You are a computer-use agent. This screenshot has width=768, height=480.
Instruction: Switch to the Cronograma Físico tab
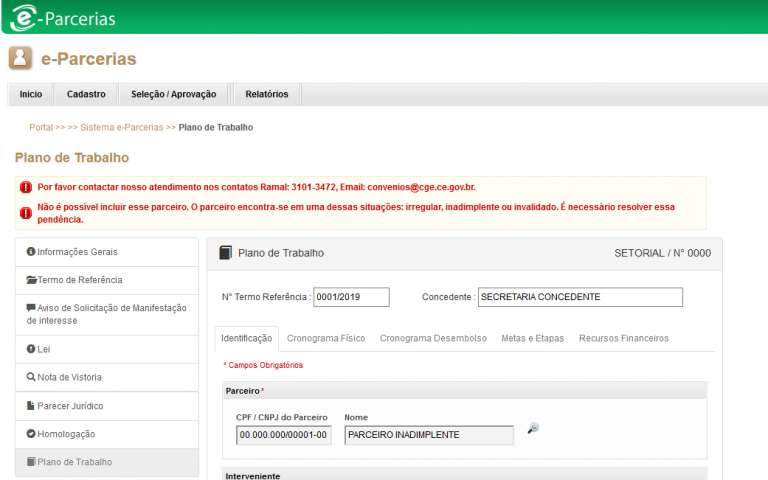point(326,338)
